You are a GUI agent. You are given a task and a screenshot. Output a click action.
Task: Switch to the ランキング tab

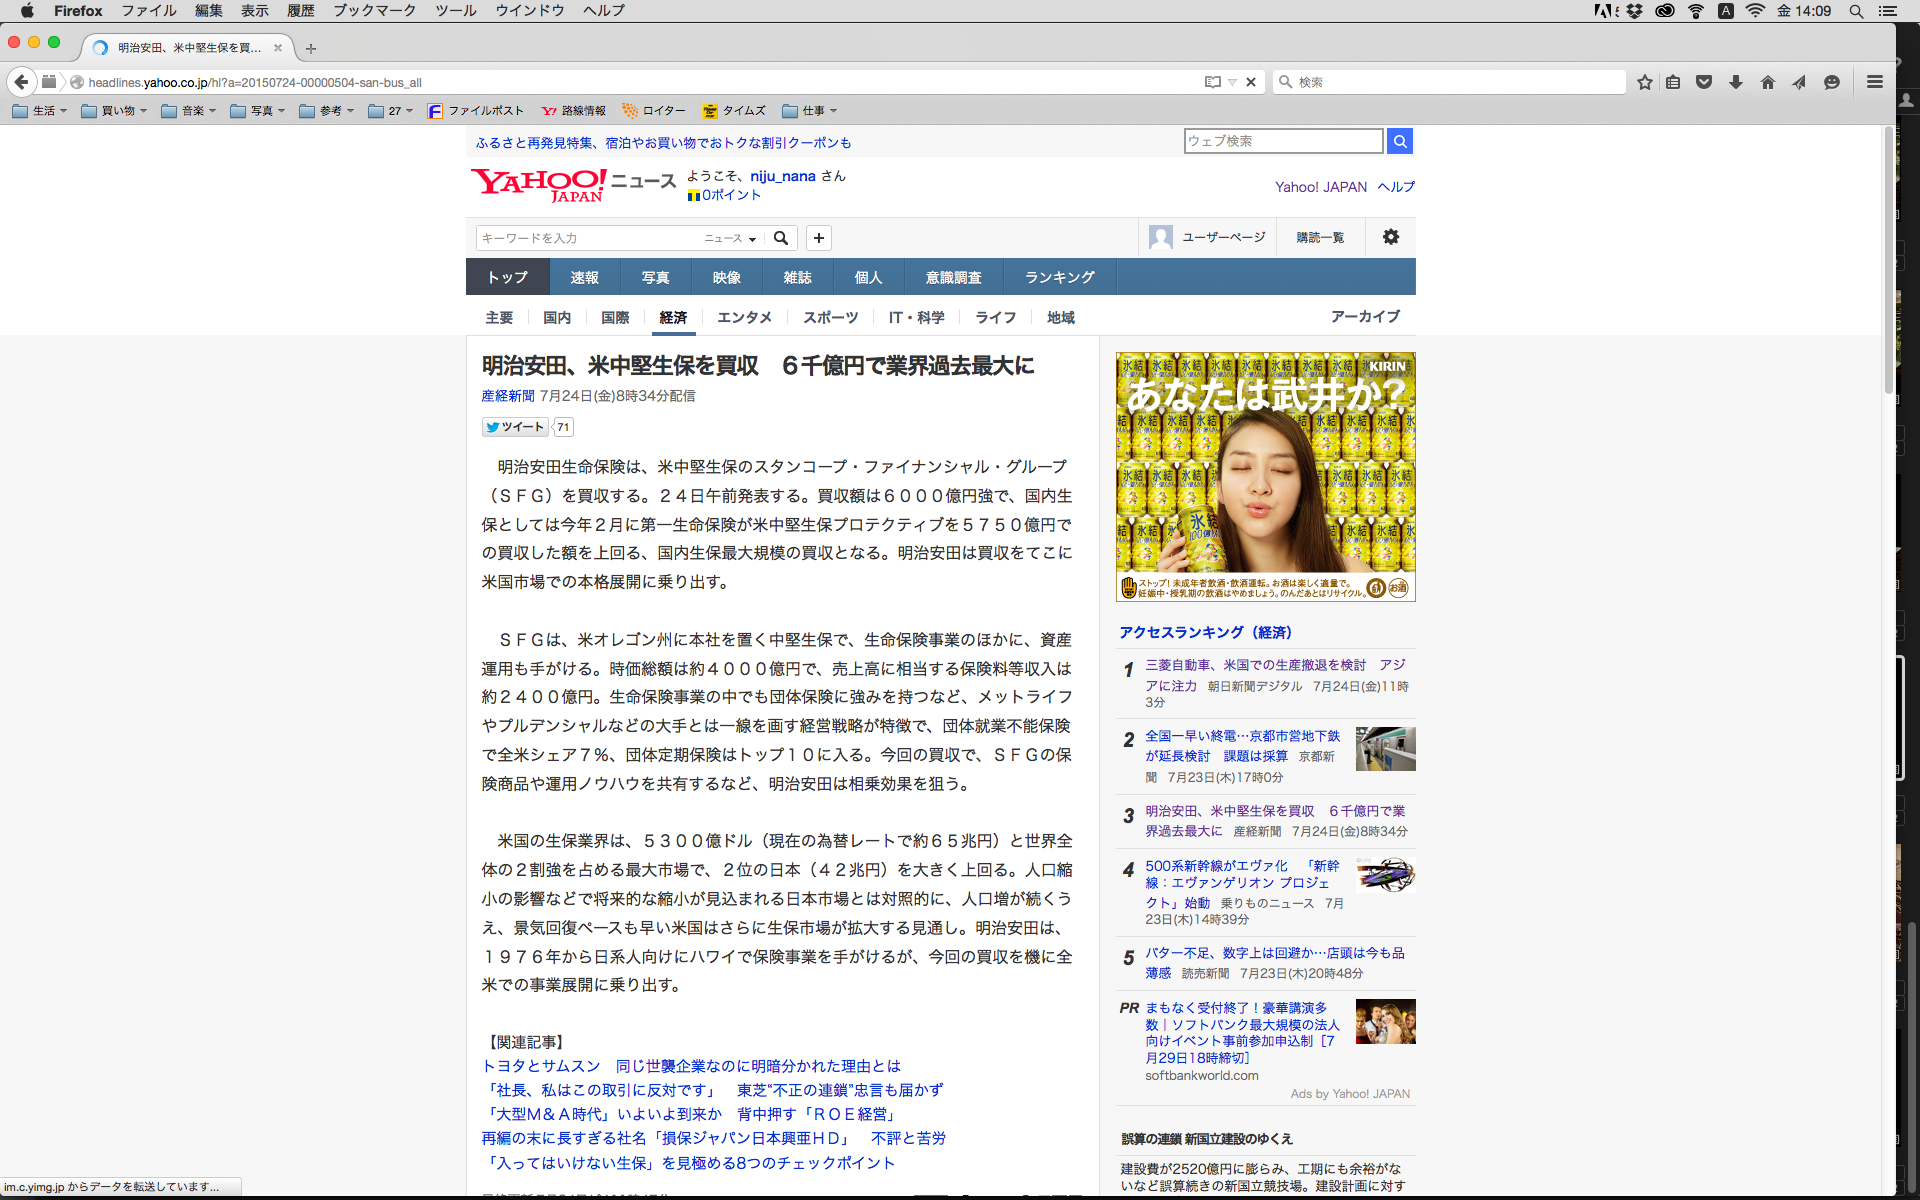point(1059,277)
